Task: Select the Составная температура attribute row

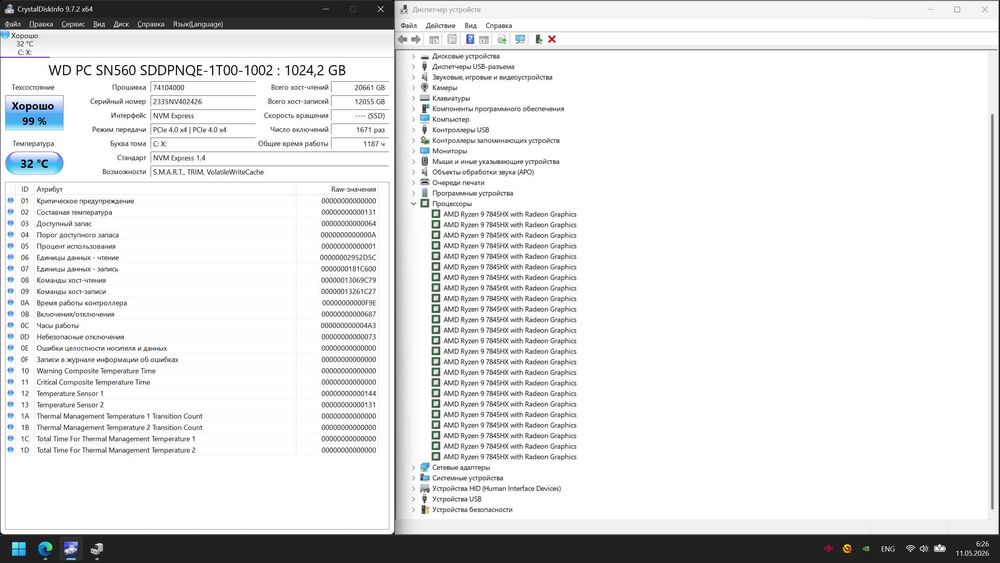Action: (x=192, y=212)
